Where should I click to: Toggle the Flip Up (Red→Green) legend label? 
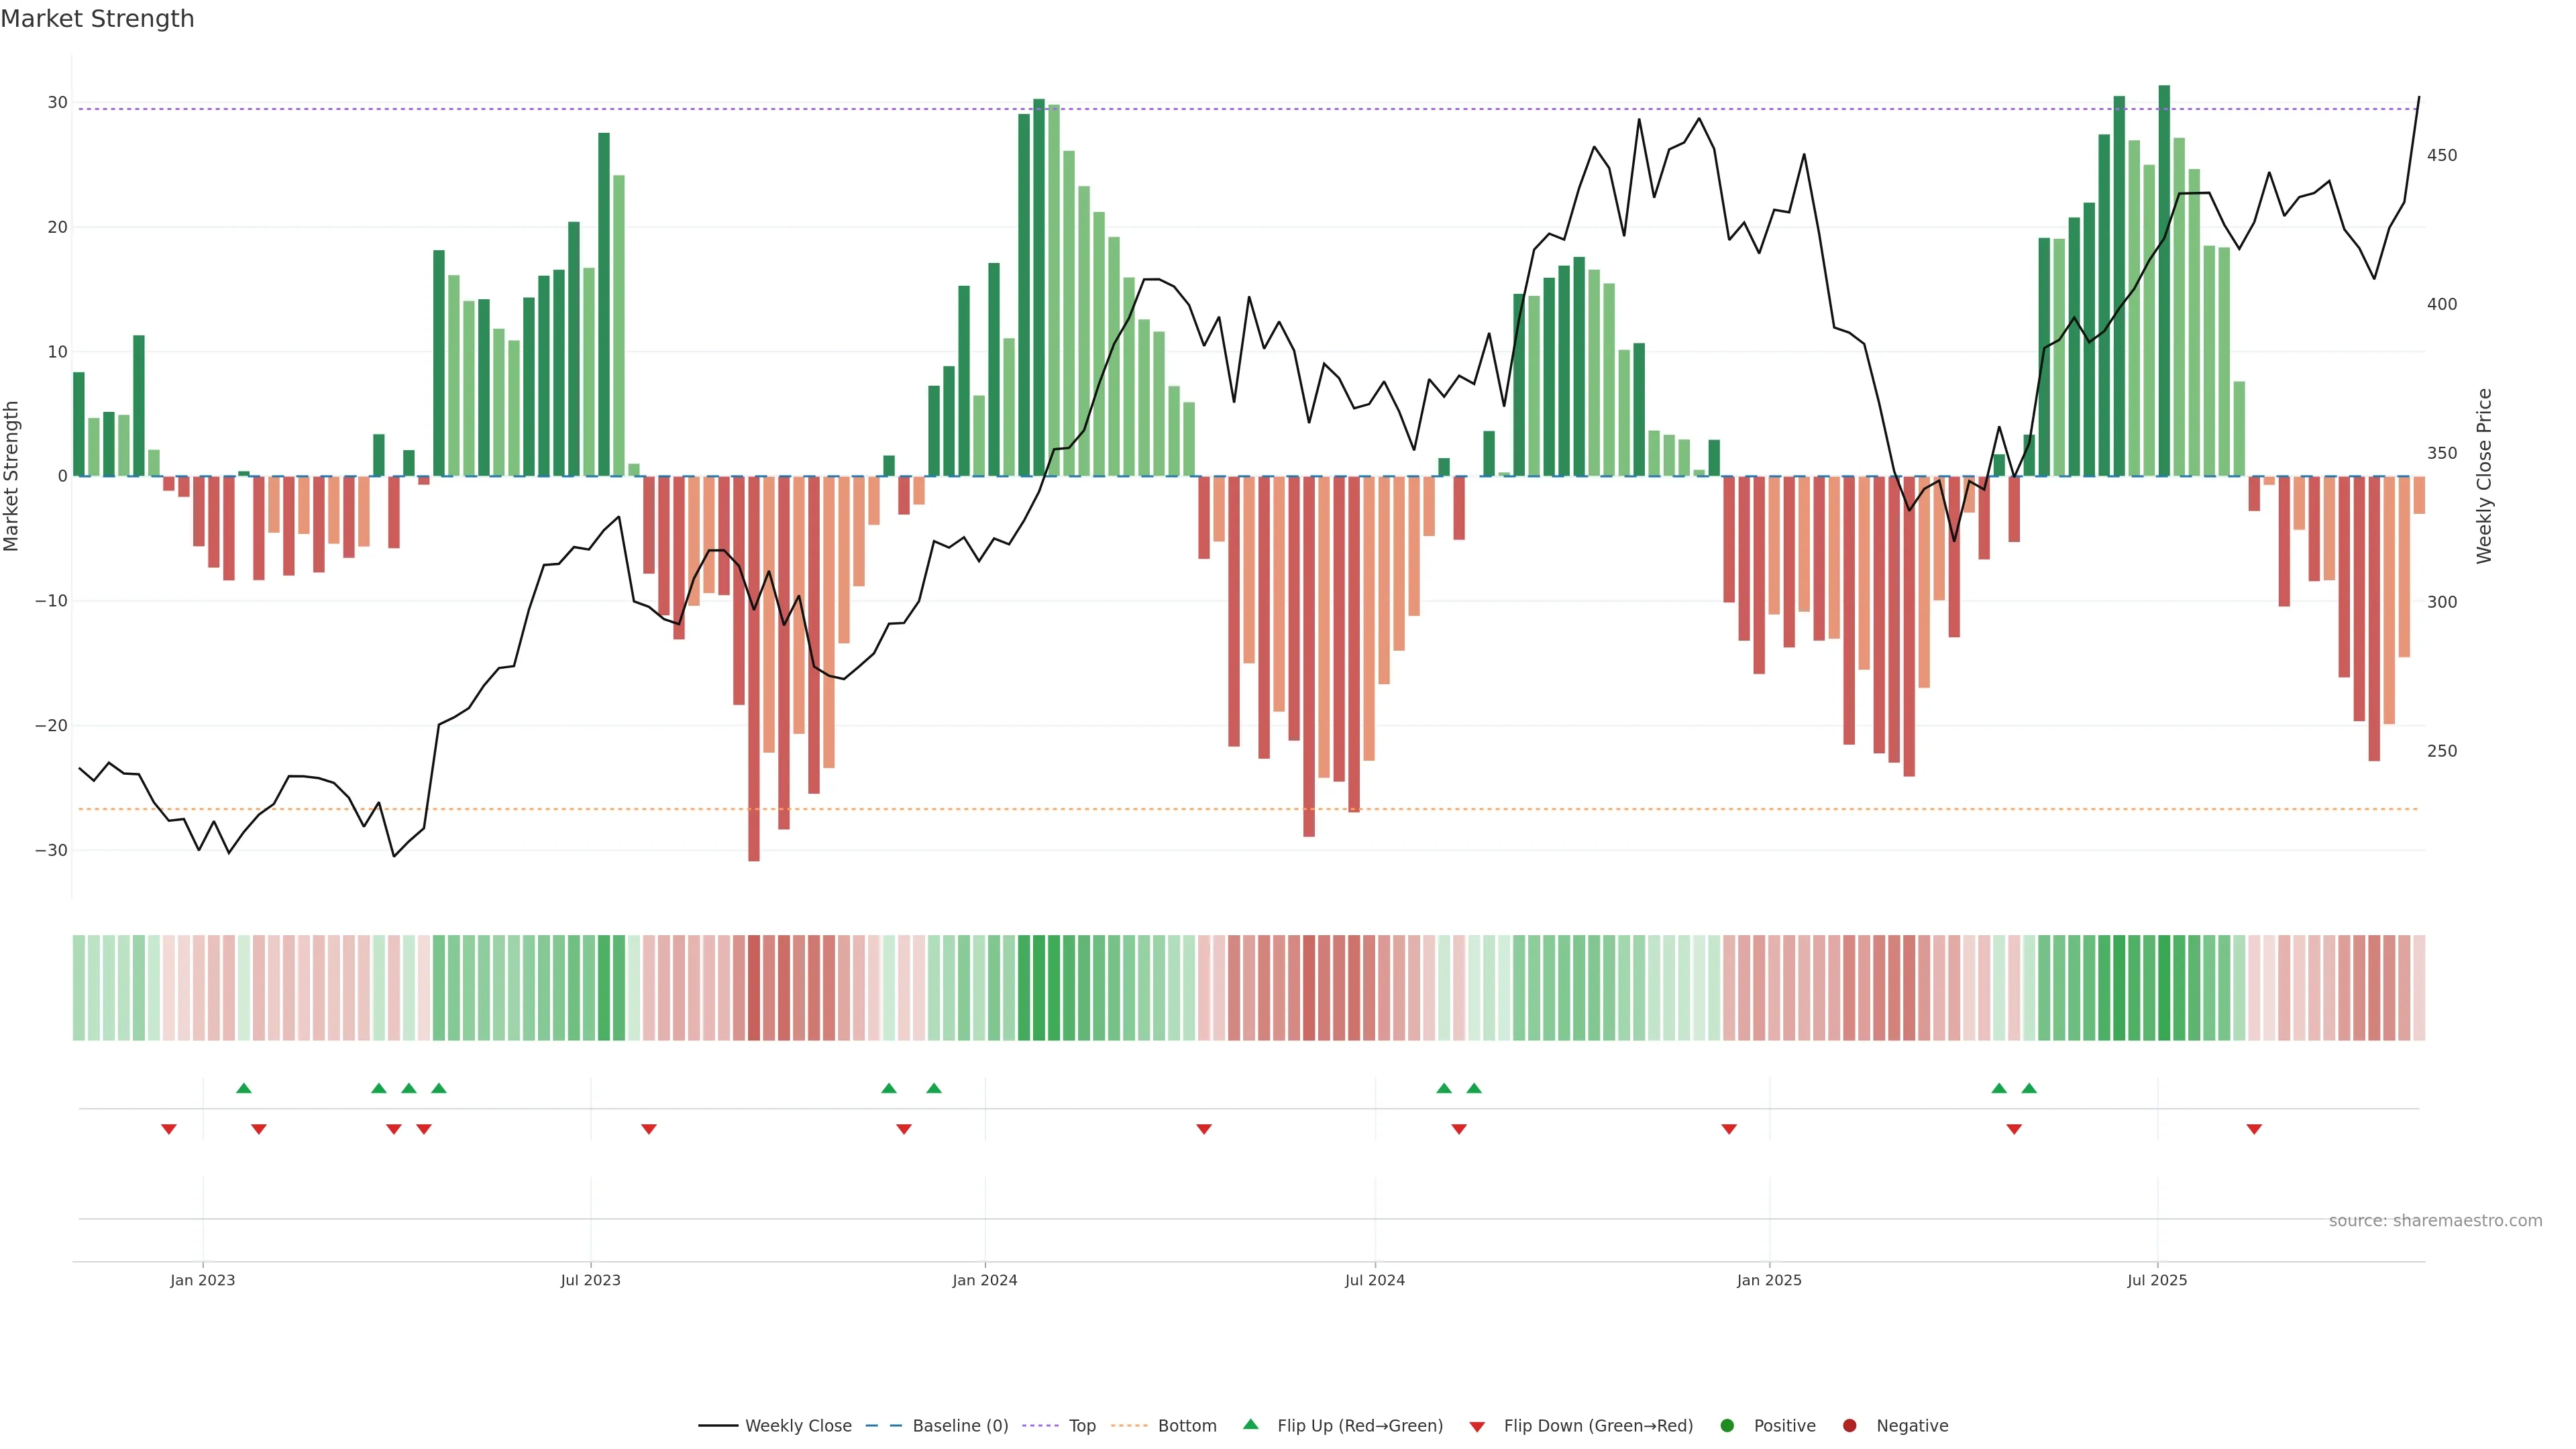click(1360, 1426)
